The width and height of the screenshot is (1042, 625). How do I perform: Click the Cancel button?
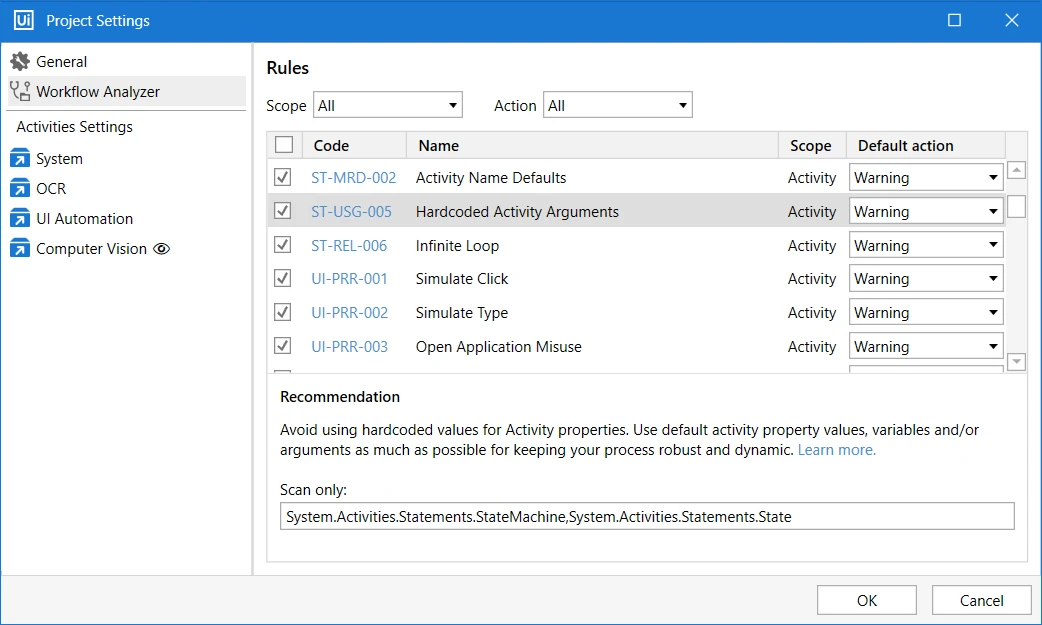coord(982,600)
